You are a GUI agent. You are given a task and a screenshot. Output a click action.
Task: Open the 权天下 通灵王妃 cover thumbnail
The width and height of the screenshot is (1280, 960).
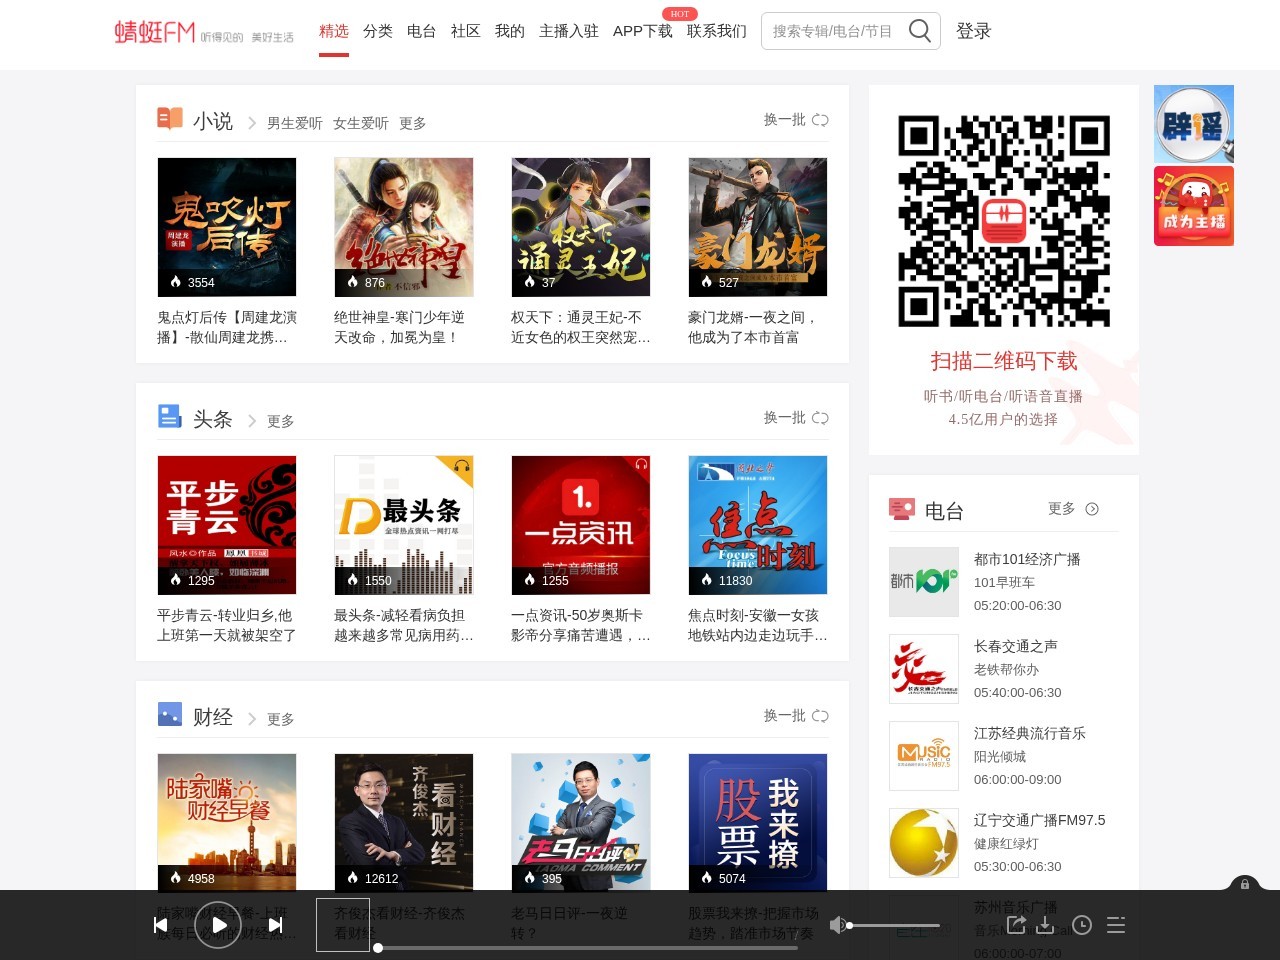coord(581,227)
